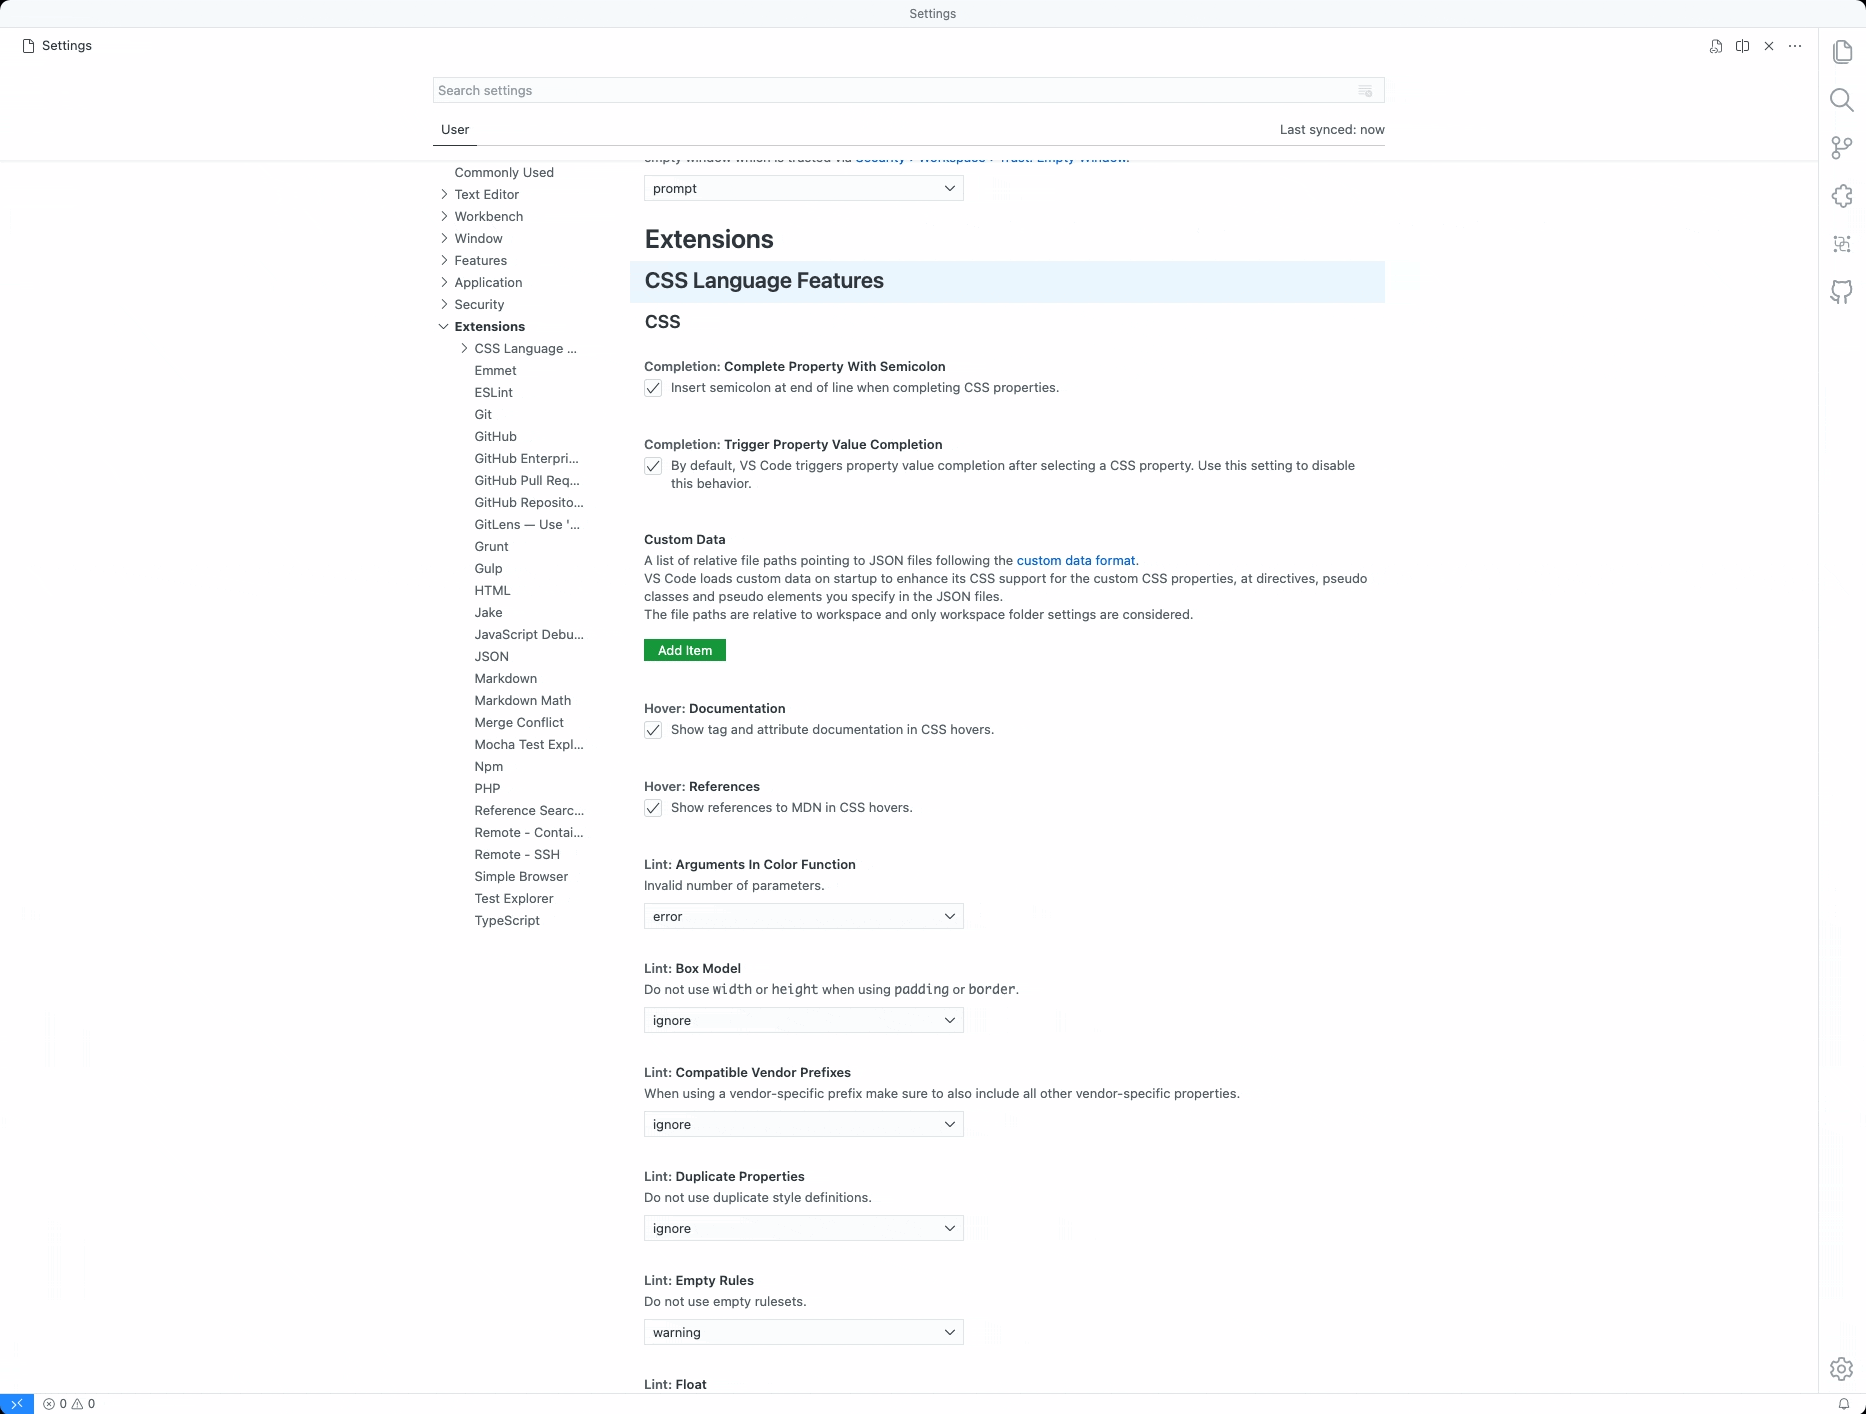Open the Extensions puzzle icon
This screenshot has width=1866, height=1414.
[x=1842, y=196]
